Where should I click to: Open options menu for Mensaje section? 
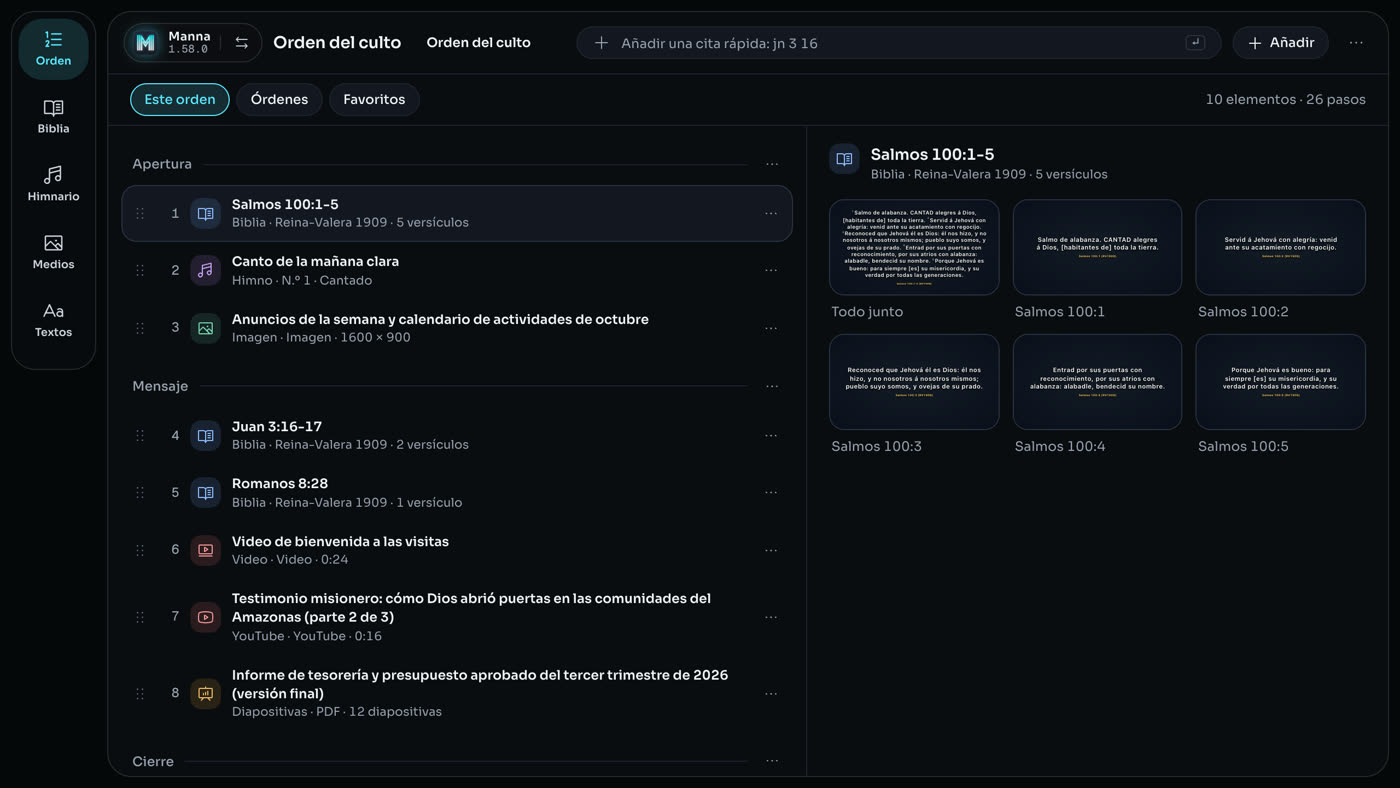tap(772, 386)
